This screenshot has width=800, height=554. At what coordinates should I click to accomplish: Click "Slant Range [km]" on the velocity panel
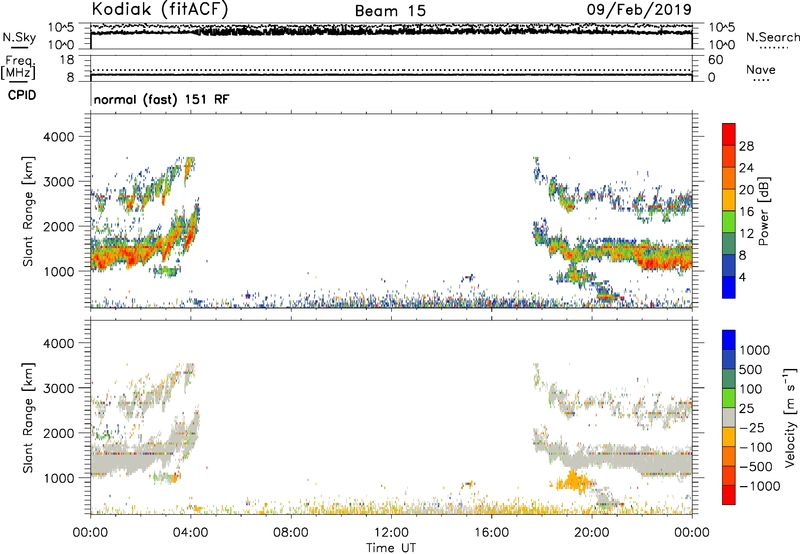[x=28, y=417]
